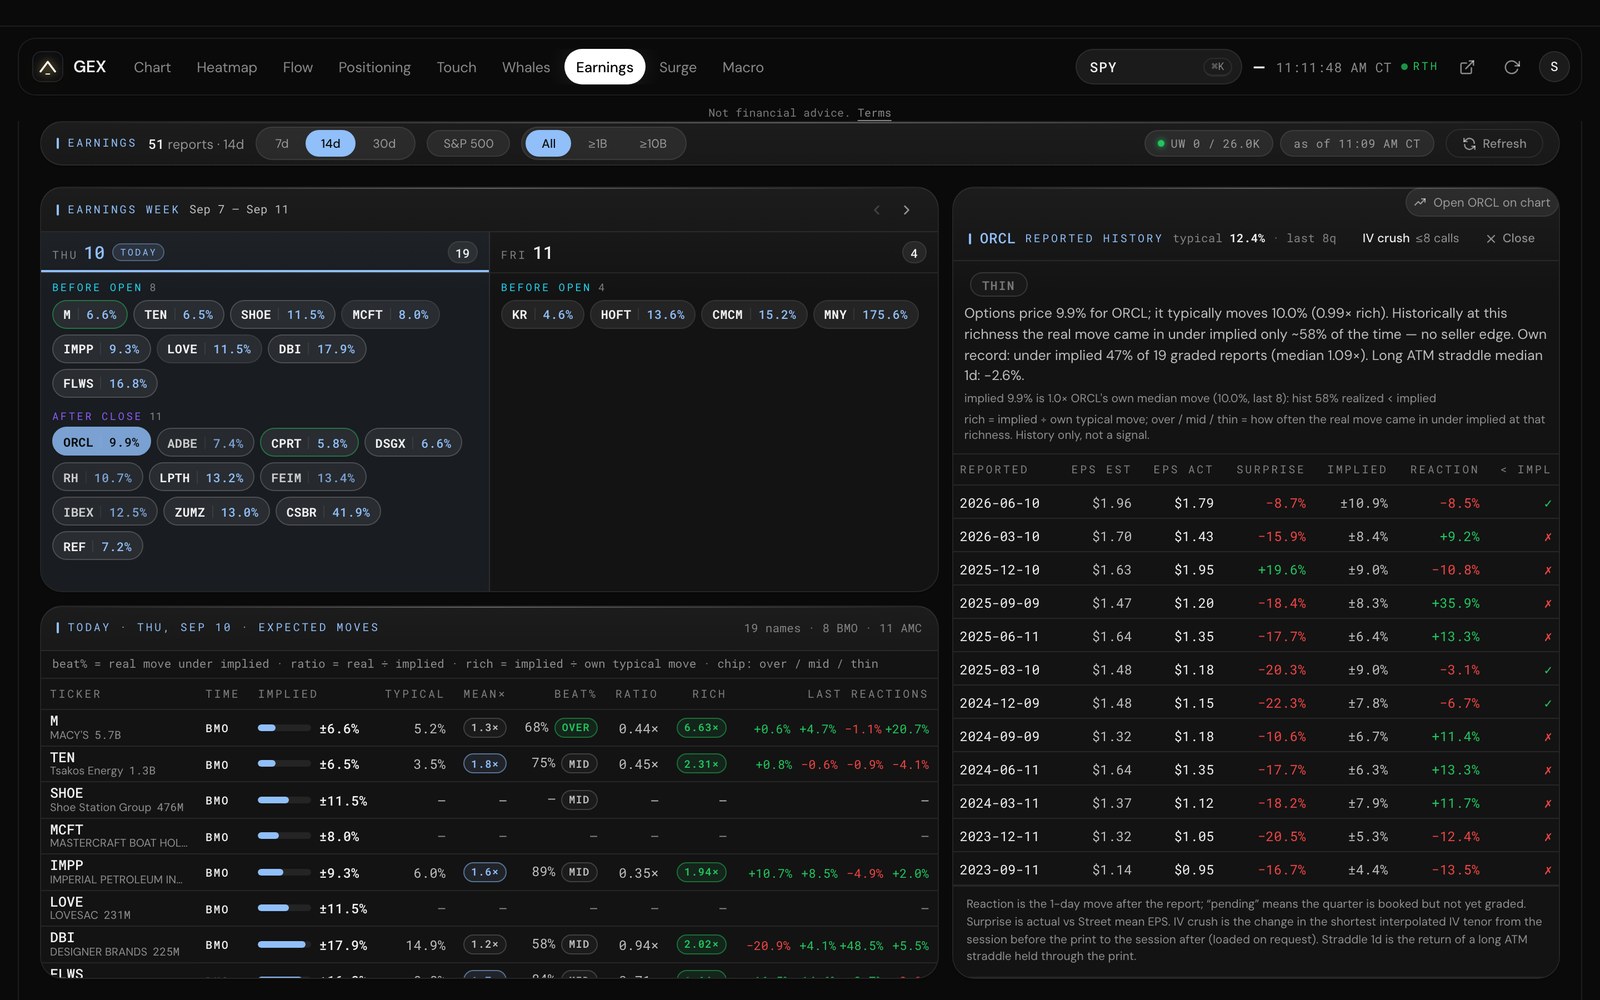Screen dimensions: 1600x1000
Task: Select the ORCL 9.9% earnings chip
Action: click(101, 442)
